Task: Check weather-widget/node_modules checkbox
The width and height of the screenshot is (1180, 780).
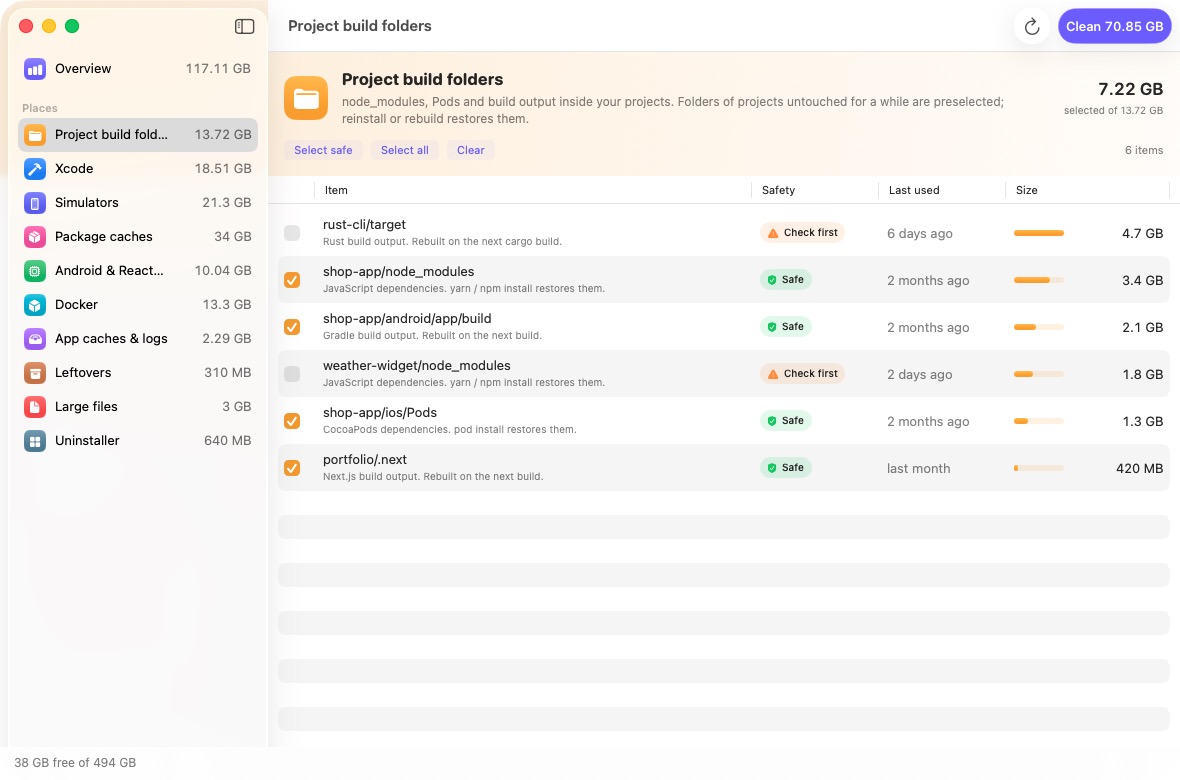Action: pyautogui.click(x=292, y=374)
